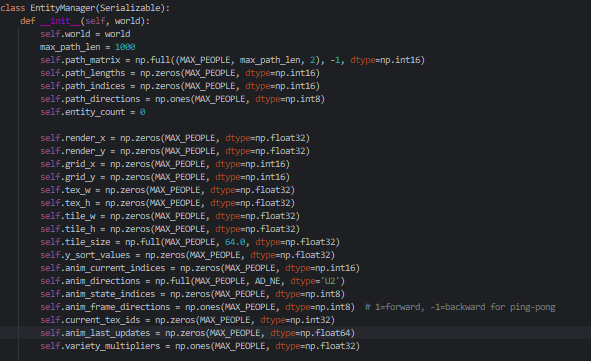
Task: Click the render_y attribute name
Action: click(x=85, y=151)
